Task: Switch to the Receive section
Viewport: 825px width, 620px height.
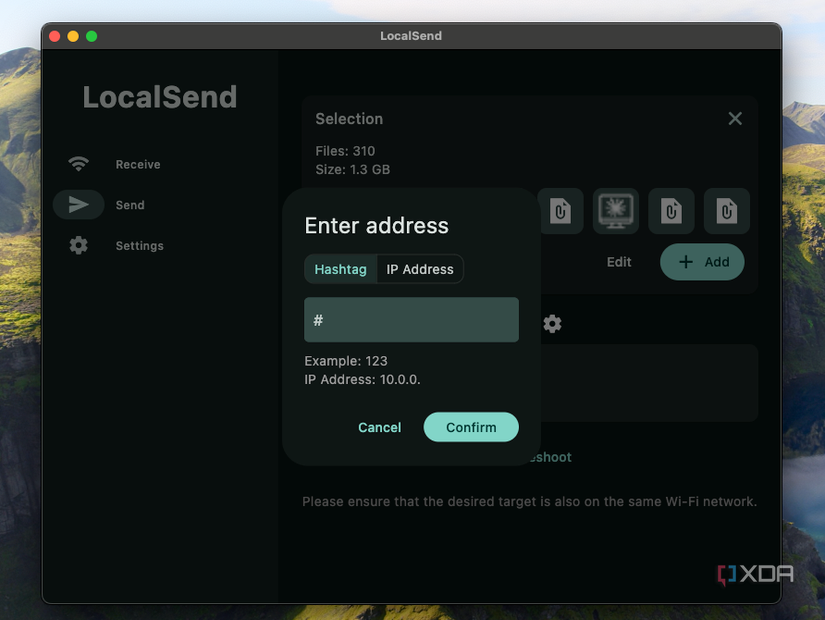Action: click(x=137, y=164)
